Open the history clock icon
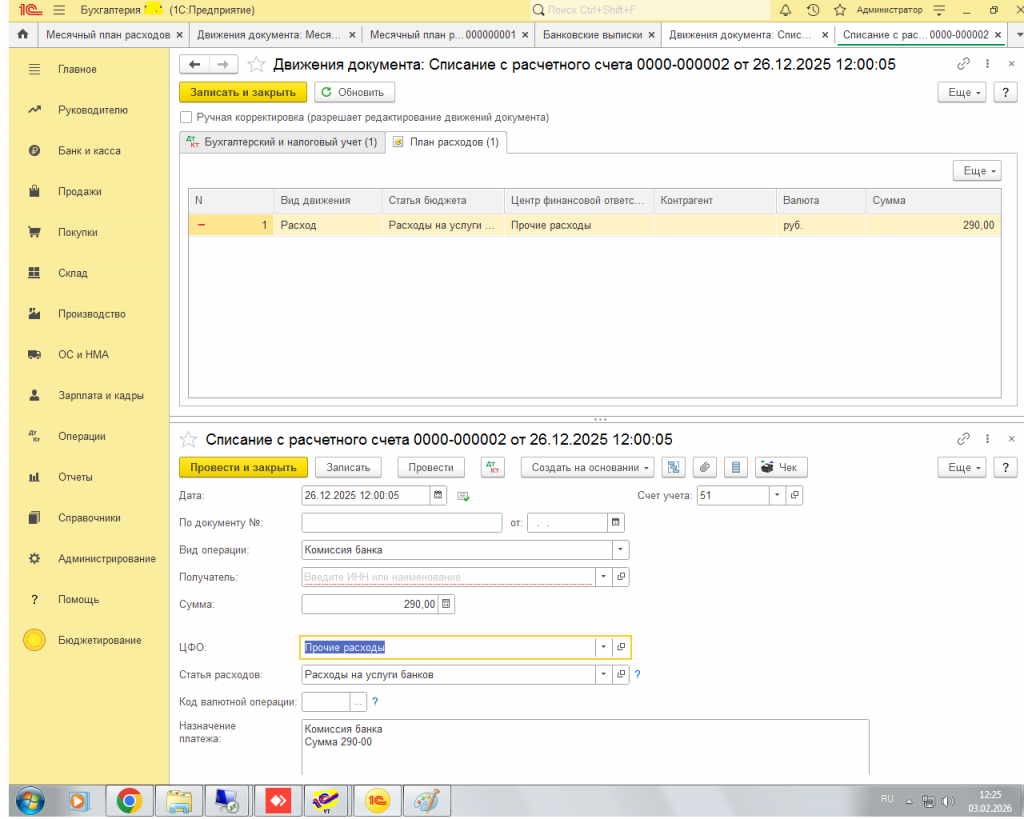Viewport: 1024px width, 819px height. [813, 10]
